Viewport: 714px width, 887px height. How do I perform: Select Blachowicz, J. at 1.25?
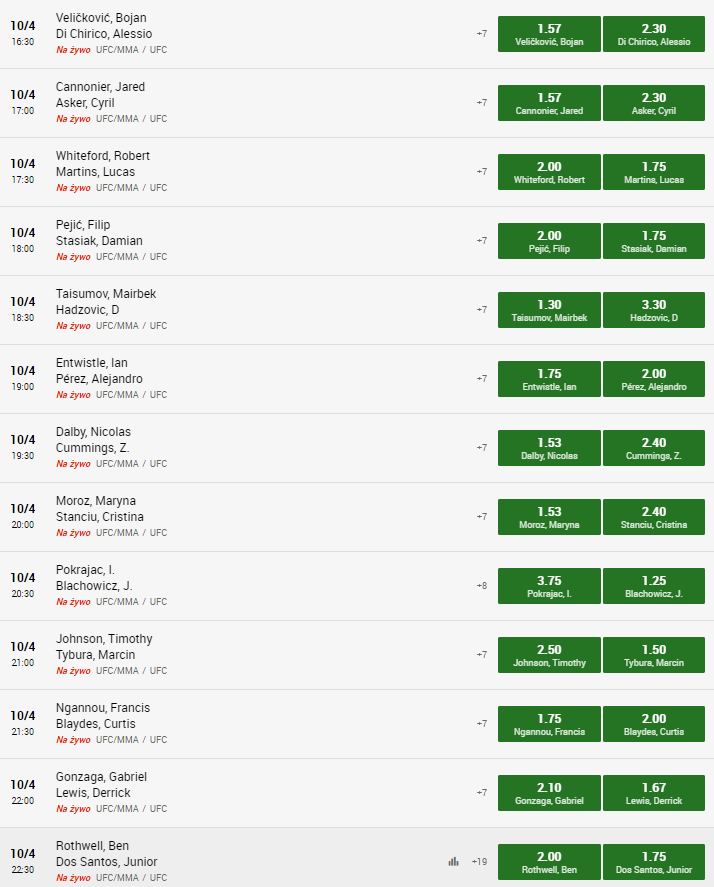point(653,586)
